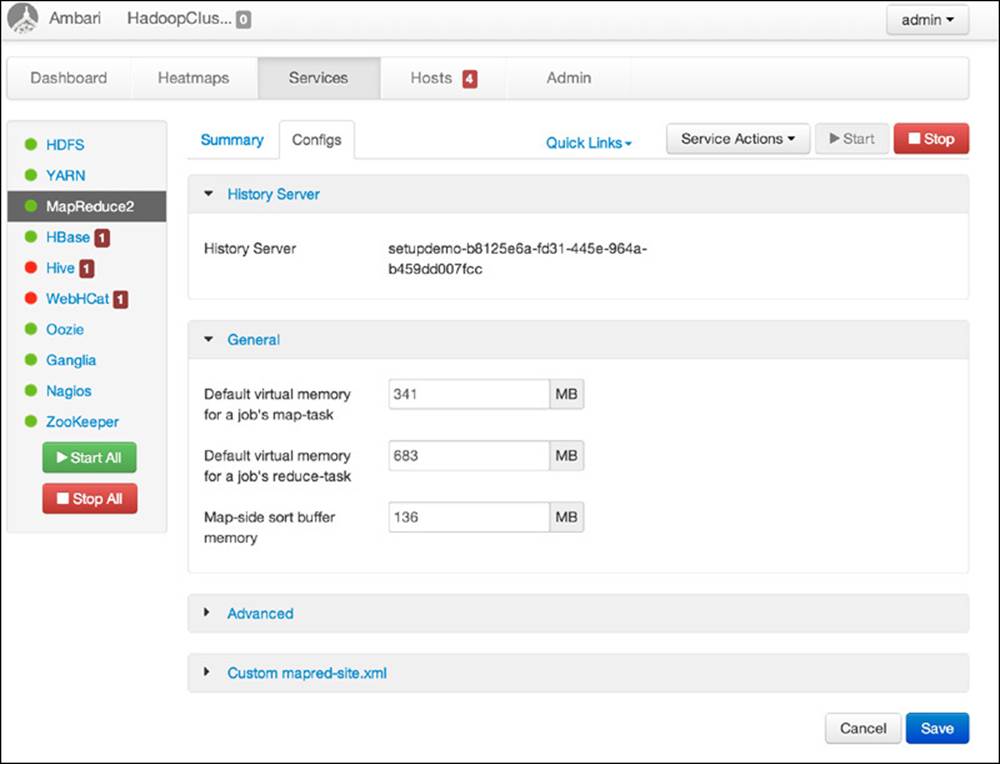Click the Stop All button

(x=89, y=499)
